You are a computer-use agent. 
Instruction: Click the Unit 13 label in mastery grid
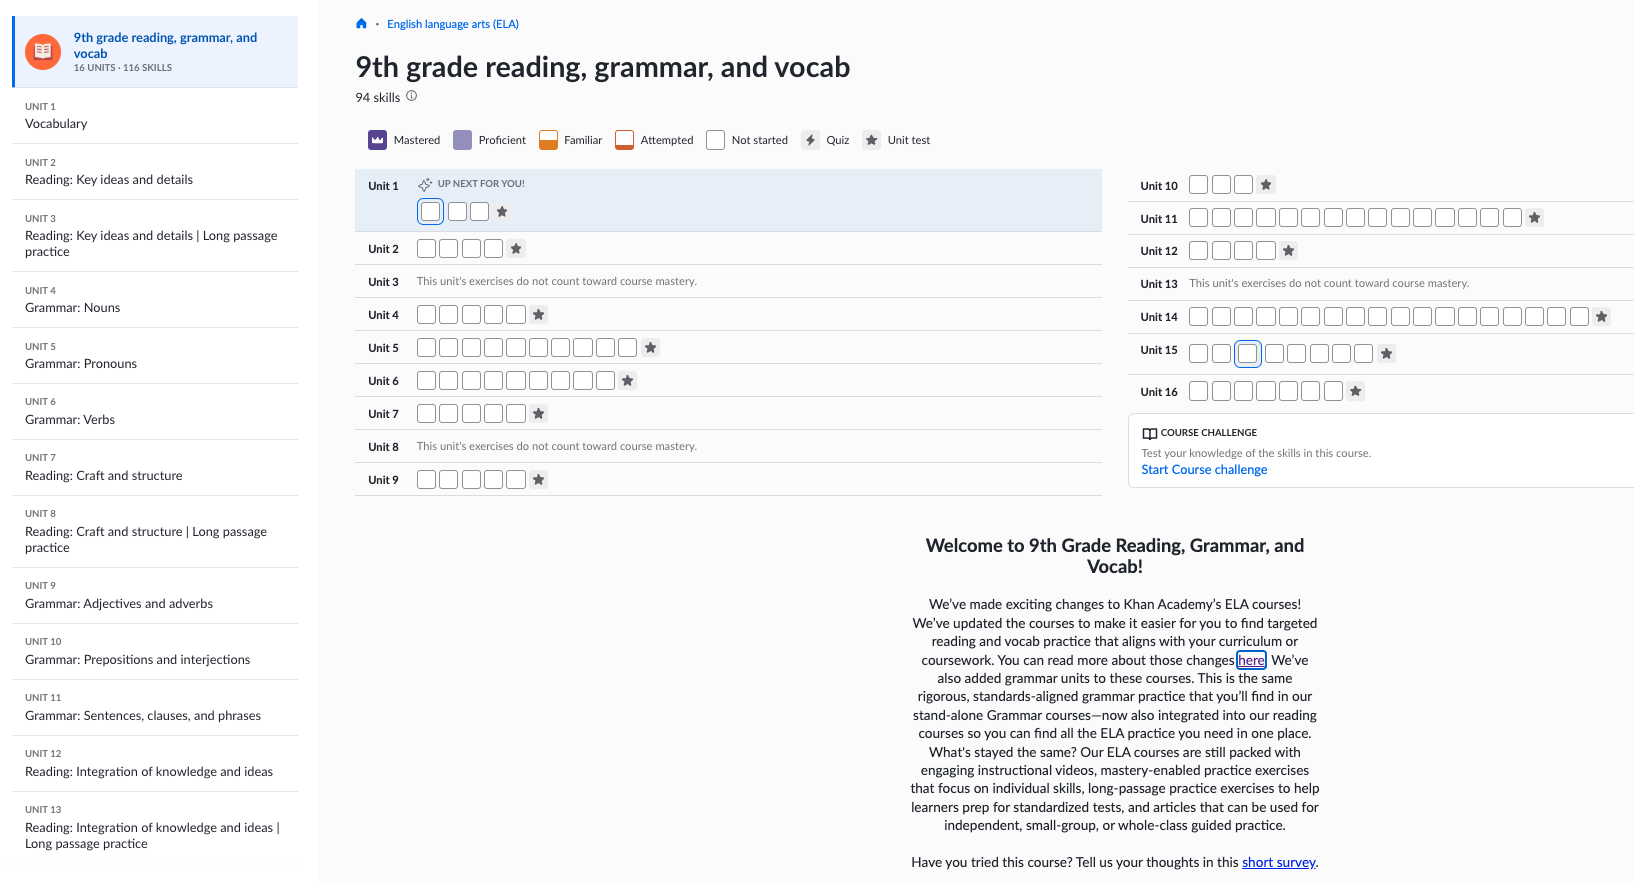(1159, 284)
